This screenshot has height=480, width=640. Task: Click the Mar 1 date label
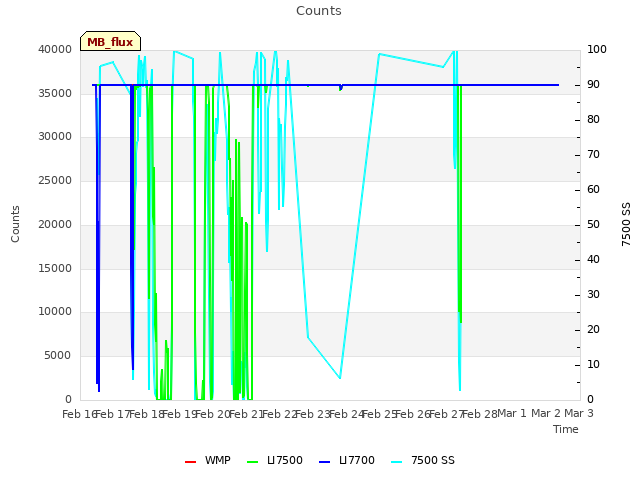(512, 413)
